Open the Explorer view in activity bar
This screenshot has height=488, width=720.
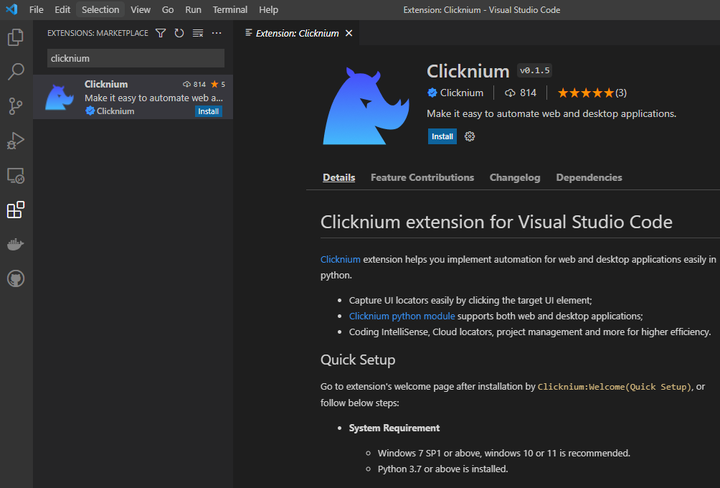click(x=15, y=38)
